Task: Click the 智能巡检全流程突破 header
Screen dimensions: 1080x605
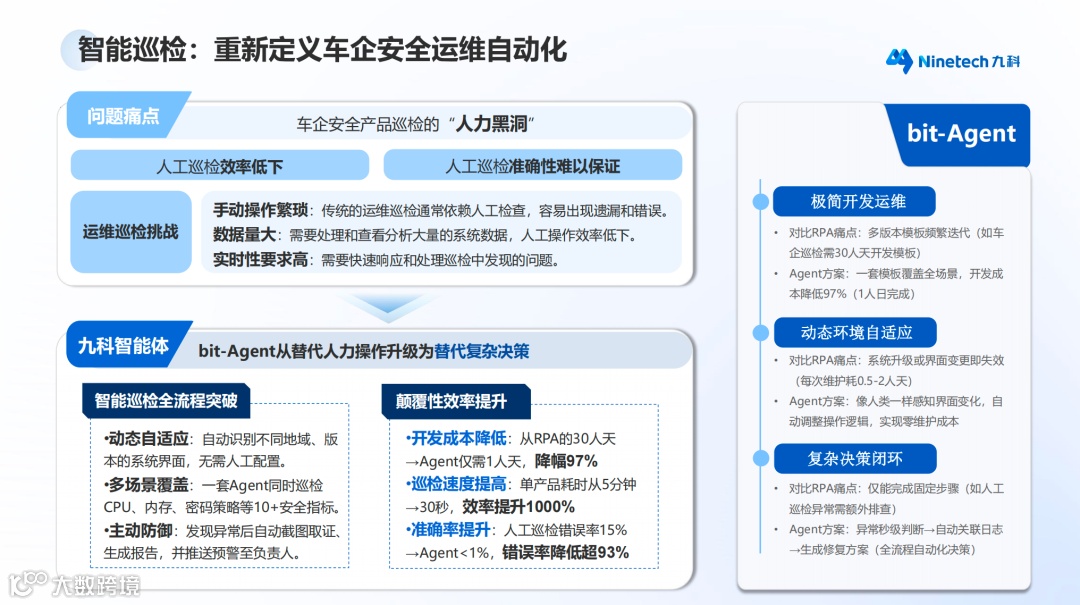Action: (x=166, y=400)
